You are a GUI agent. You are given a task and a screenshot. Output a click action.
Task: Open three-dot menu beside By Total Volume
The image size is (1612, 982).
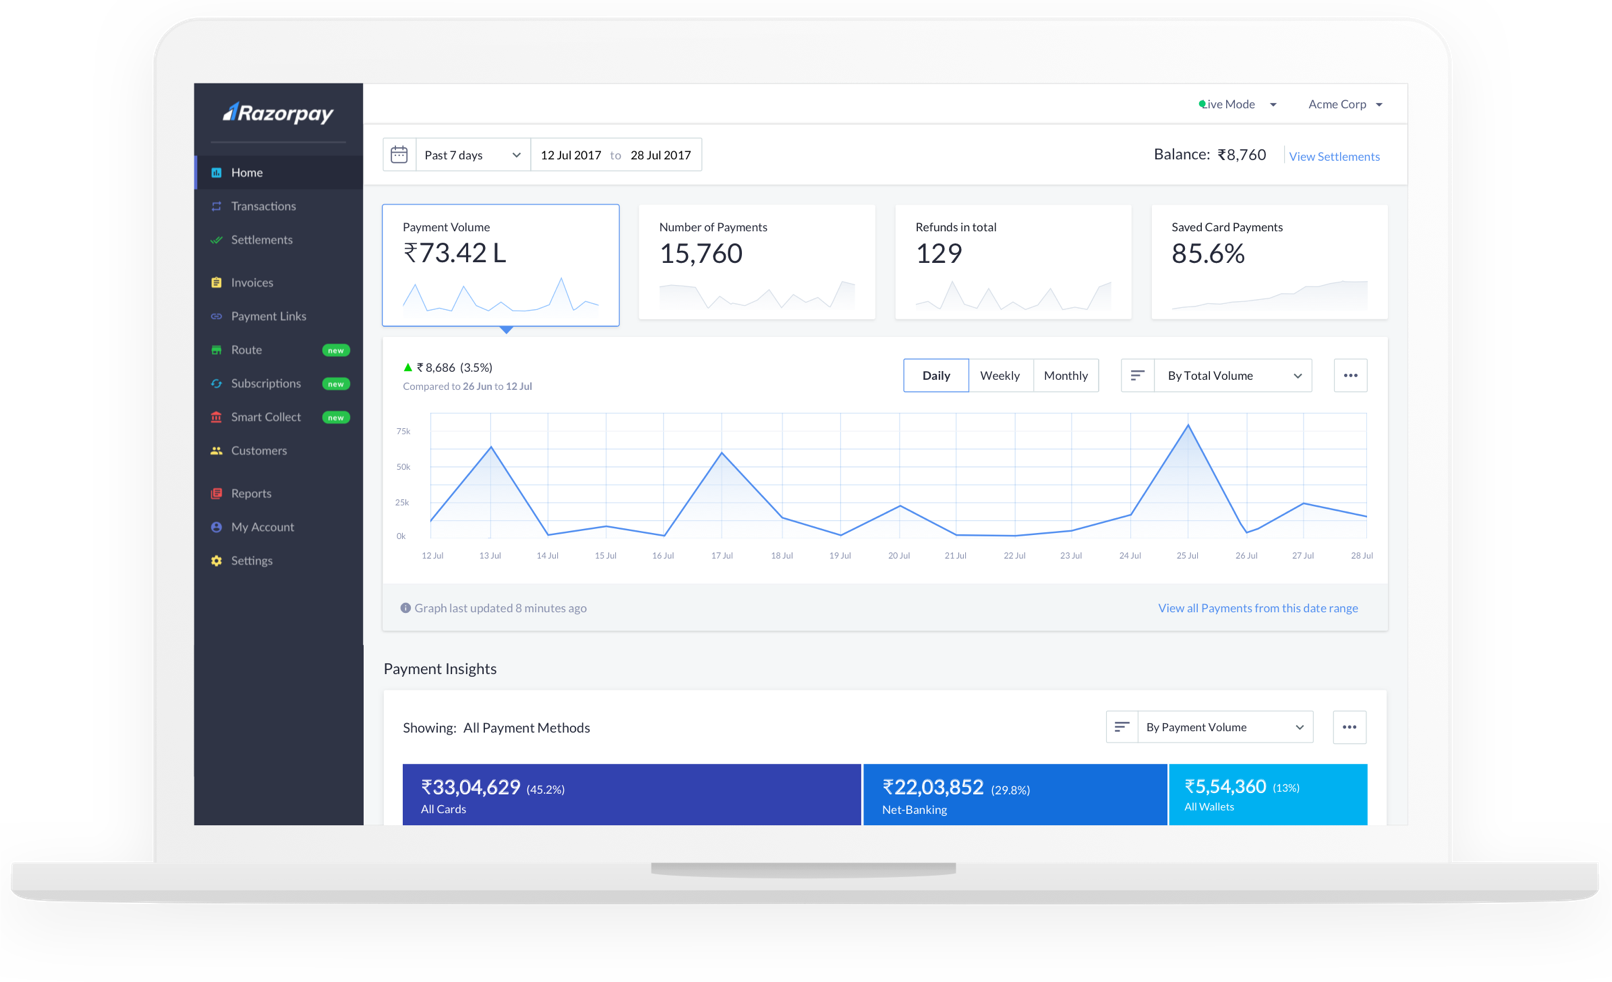point(1350,376)
